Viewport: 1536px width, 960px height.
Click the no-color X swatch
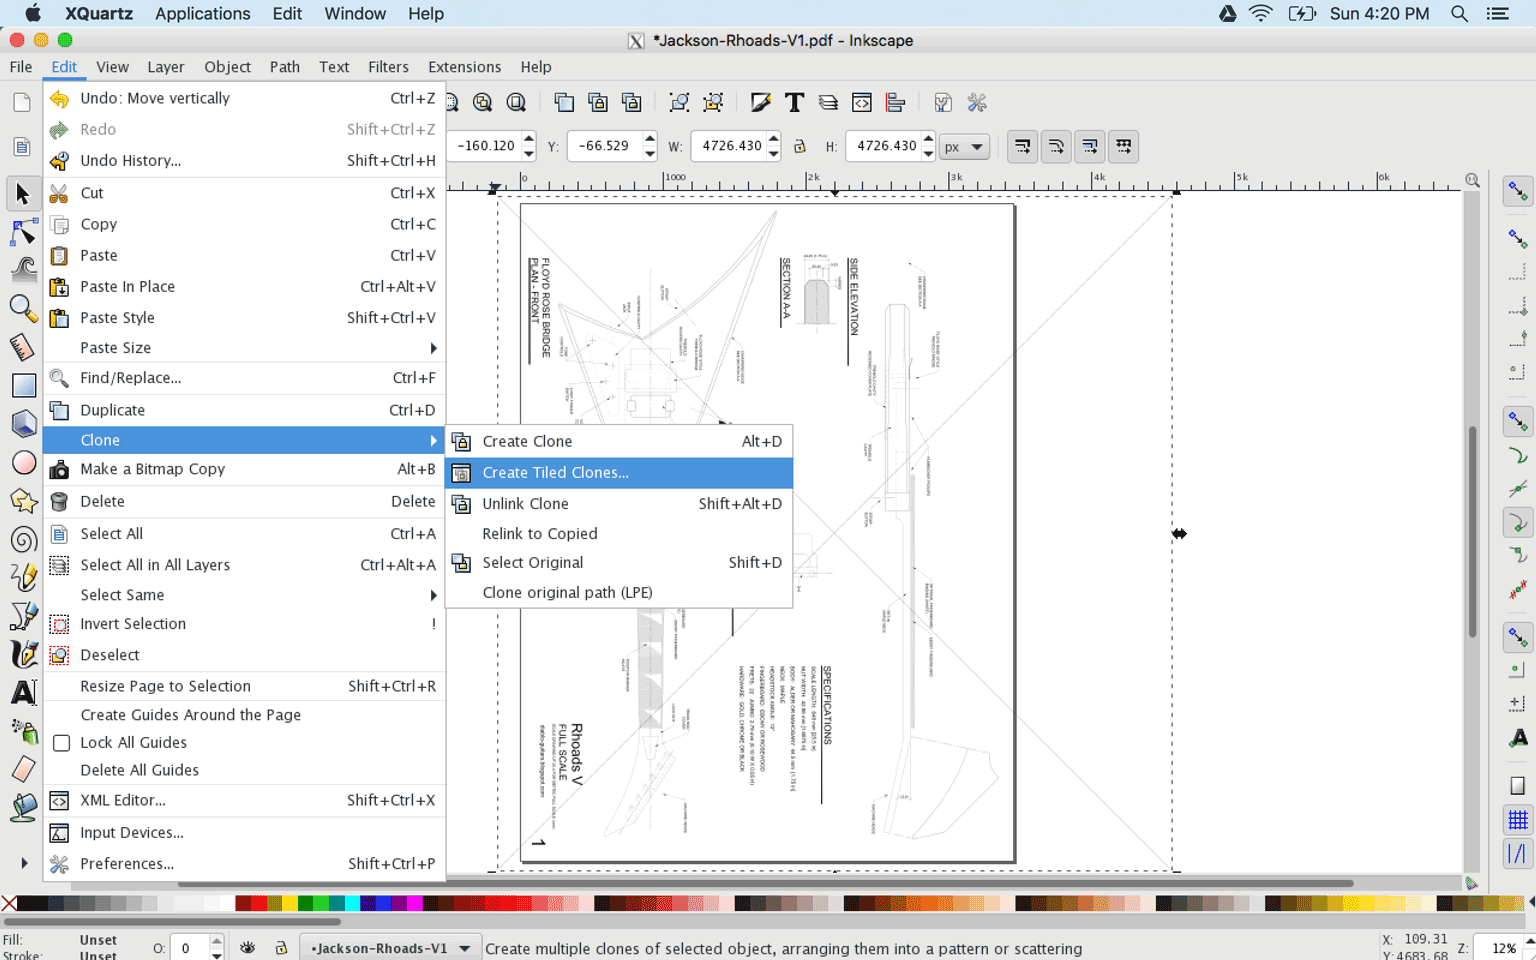coord(9,903)
